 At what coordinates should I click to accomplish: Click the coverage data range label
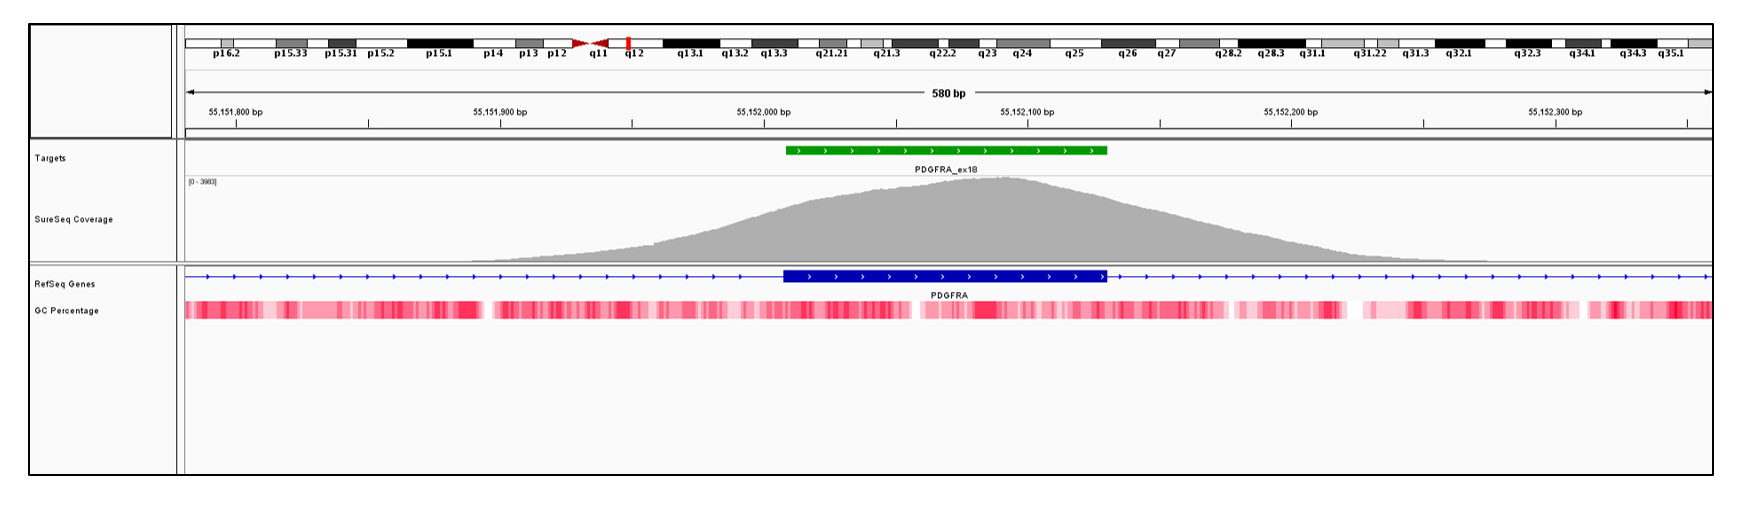click(x=202, y=182)
